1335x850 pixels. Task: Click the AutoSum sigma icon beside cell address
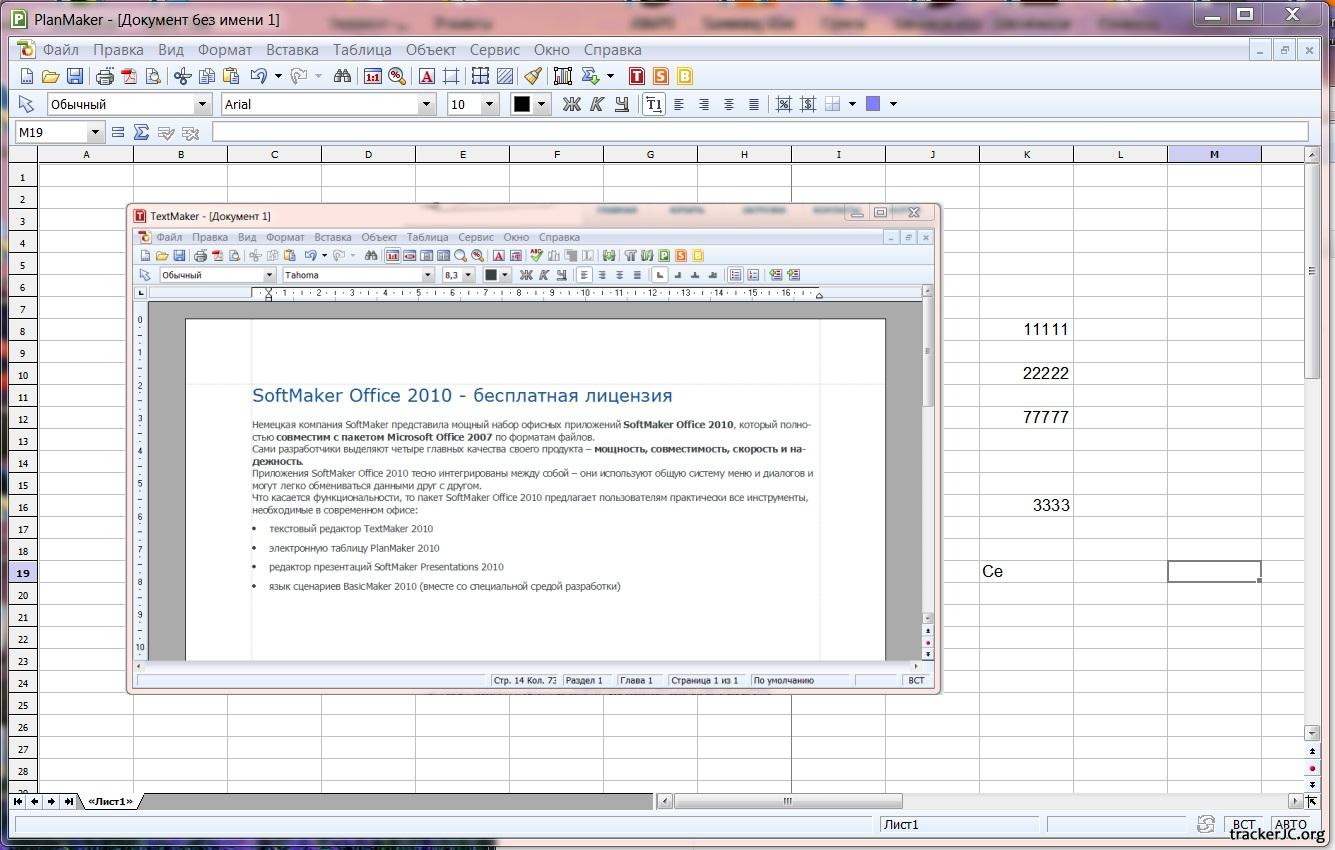tap(141, 132)
